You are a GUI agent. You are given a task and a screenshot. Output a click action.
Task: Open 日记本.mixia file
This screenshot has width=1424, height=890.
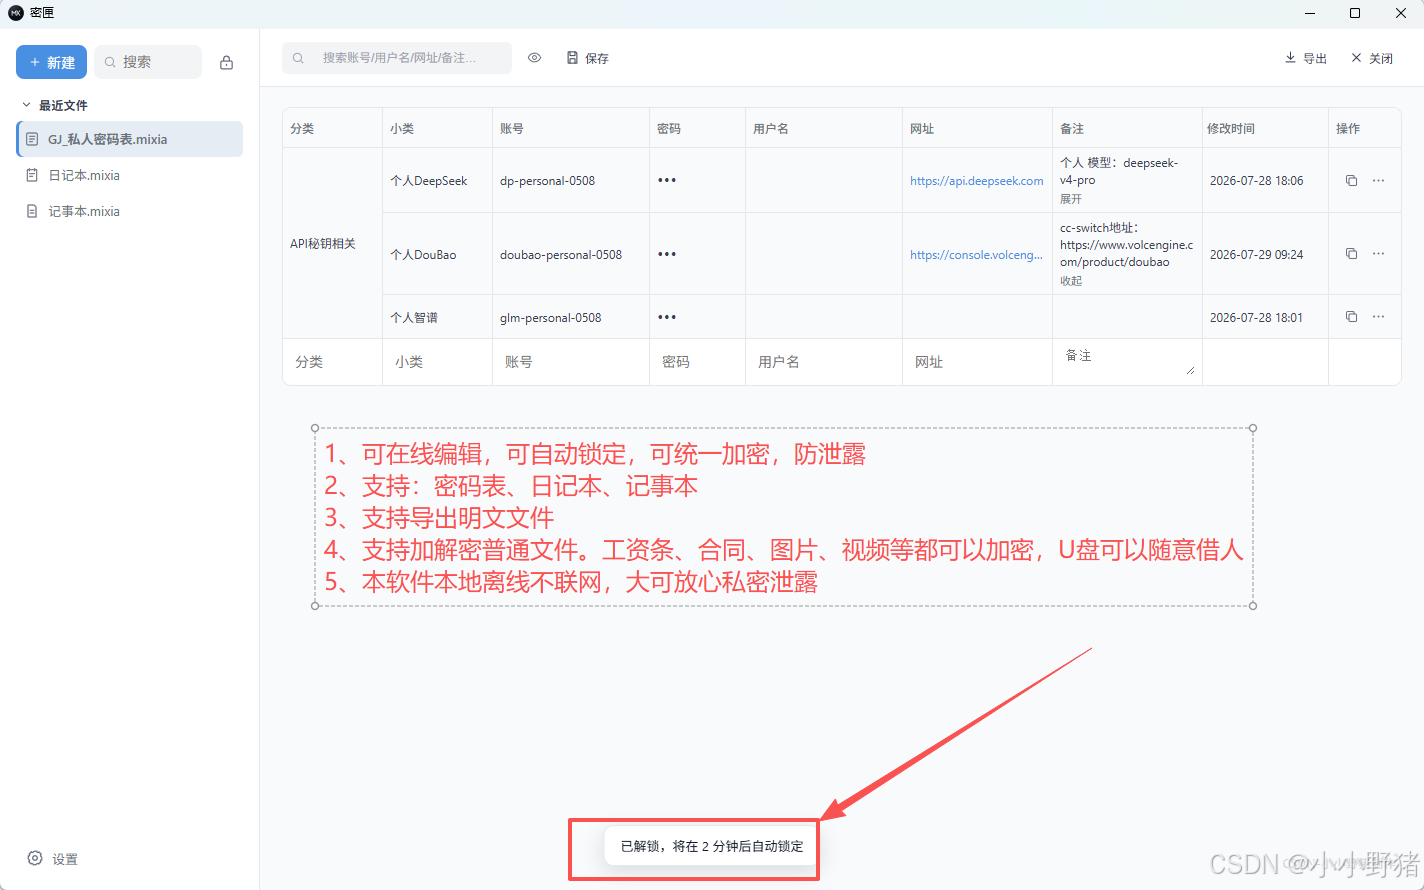click(x=130, y=175)
